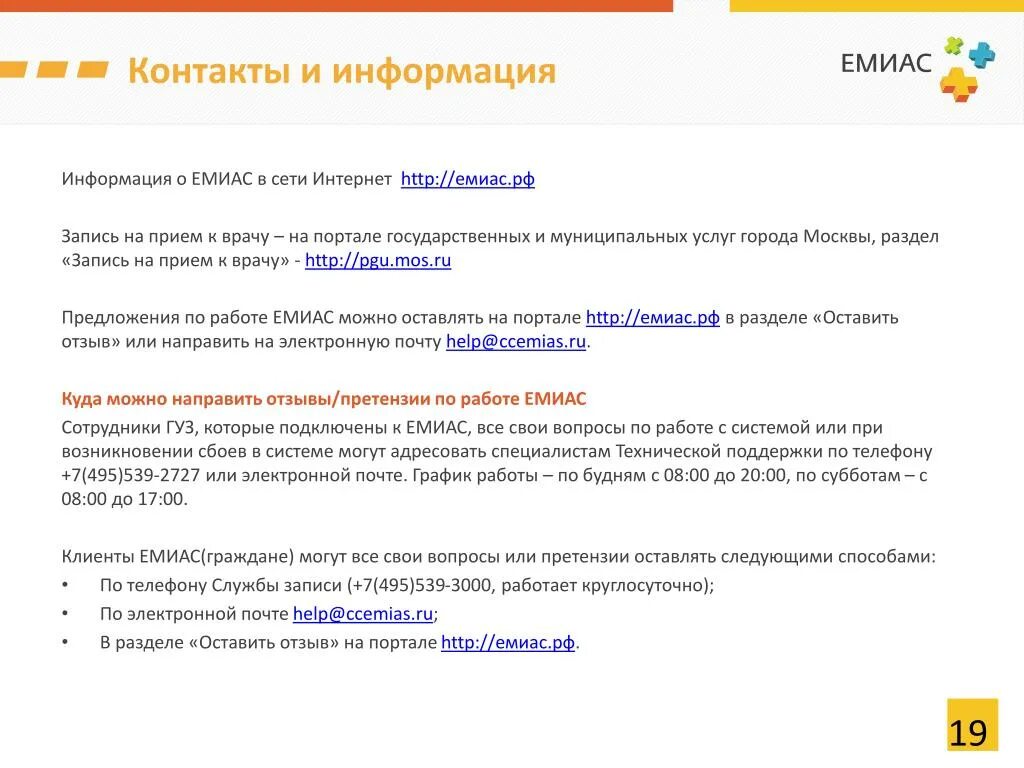
Task: Click the text "Запись на прием к врачу – на портале"
Action: pyautogui.click(x=221, y=236)
